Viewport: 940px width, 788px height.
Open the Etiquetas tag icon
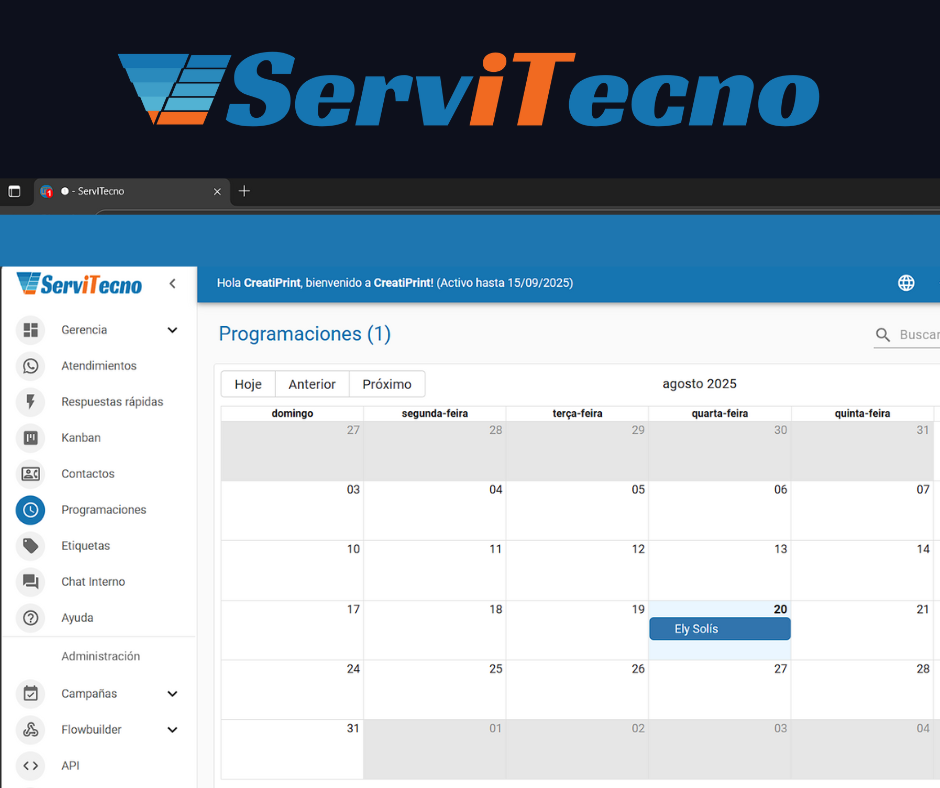pyautogui.click(x=31, y=546)
